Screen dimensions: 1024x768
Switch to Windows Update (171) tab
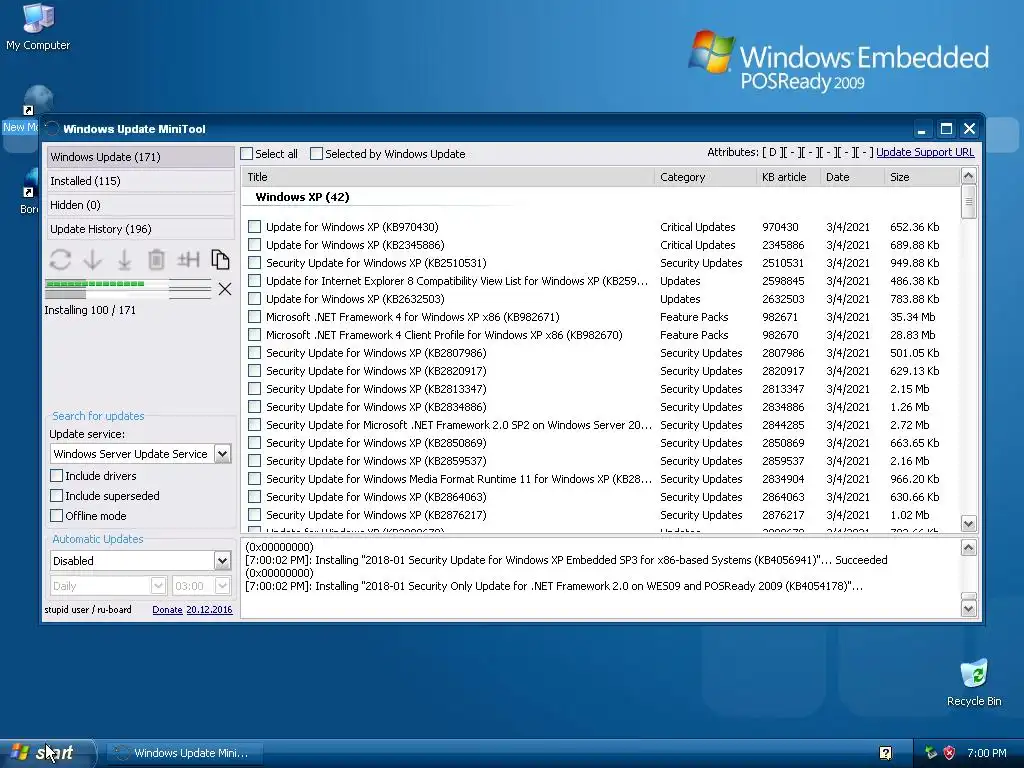click(140, 157)
